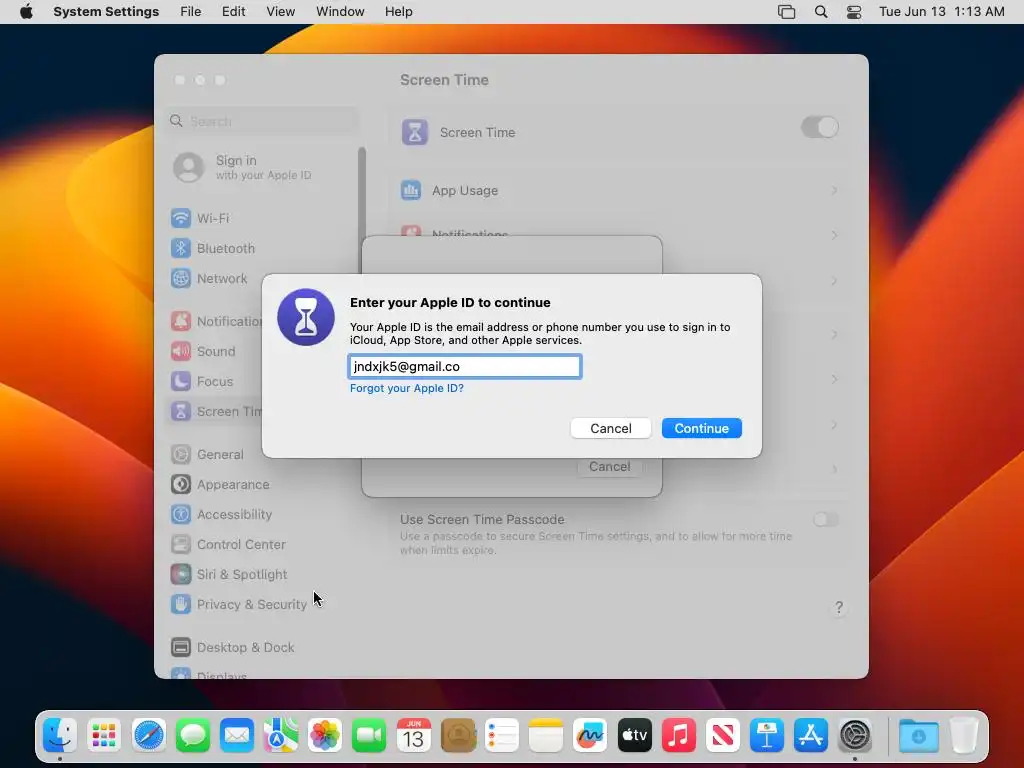Screen dimensions: 1024x768
Task: Open System Settings from the Dock
Action: pyautogui.click(x=855, y=735)
